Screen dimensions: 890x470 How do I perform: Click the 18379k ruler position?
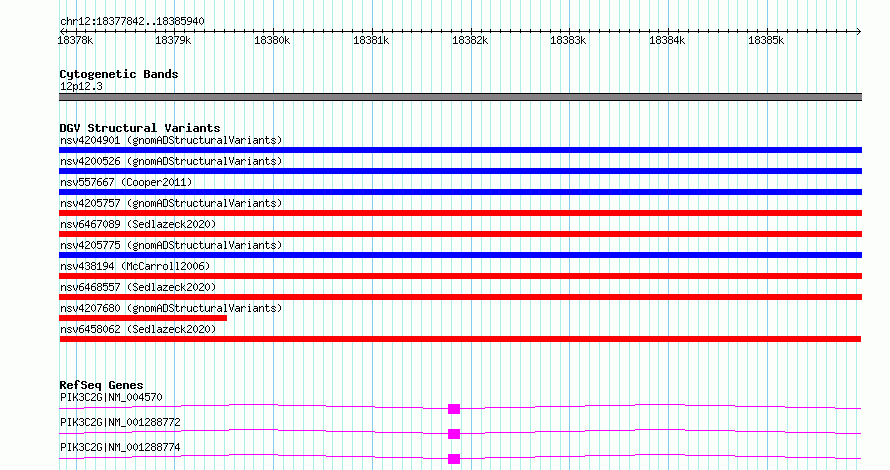tap(173, 40)
